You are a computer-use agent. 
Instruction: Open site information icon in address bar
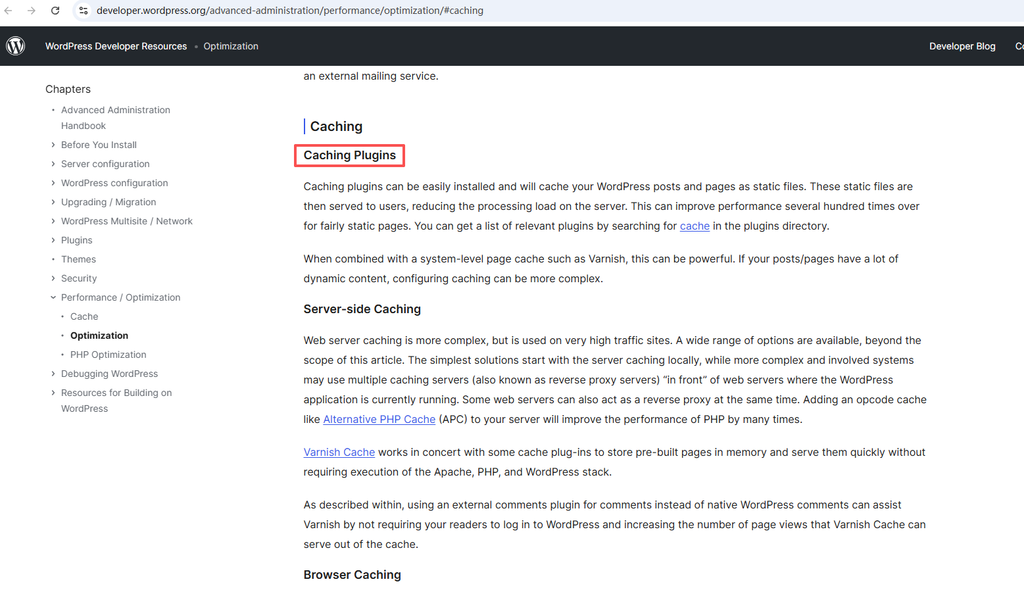(x=83, y=10)
